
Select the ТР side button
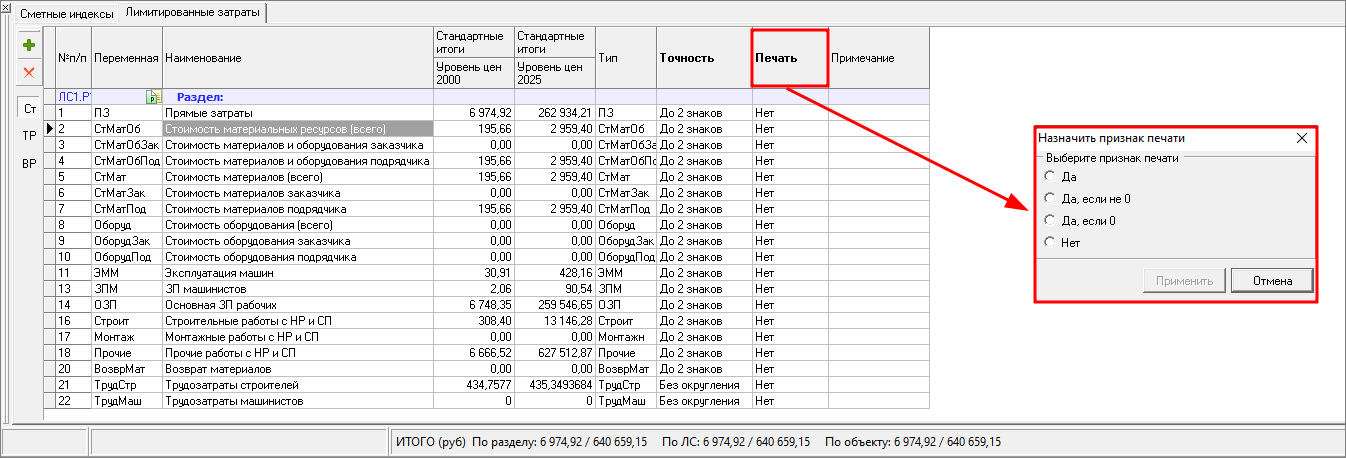tap(30, 135)
